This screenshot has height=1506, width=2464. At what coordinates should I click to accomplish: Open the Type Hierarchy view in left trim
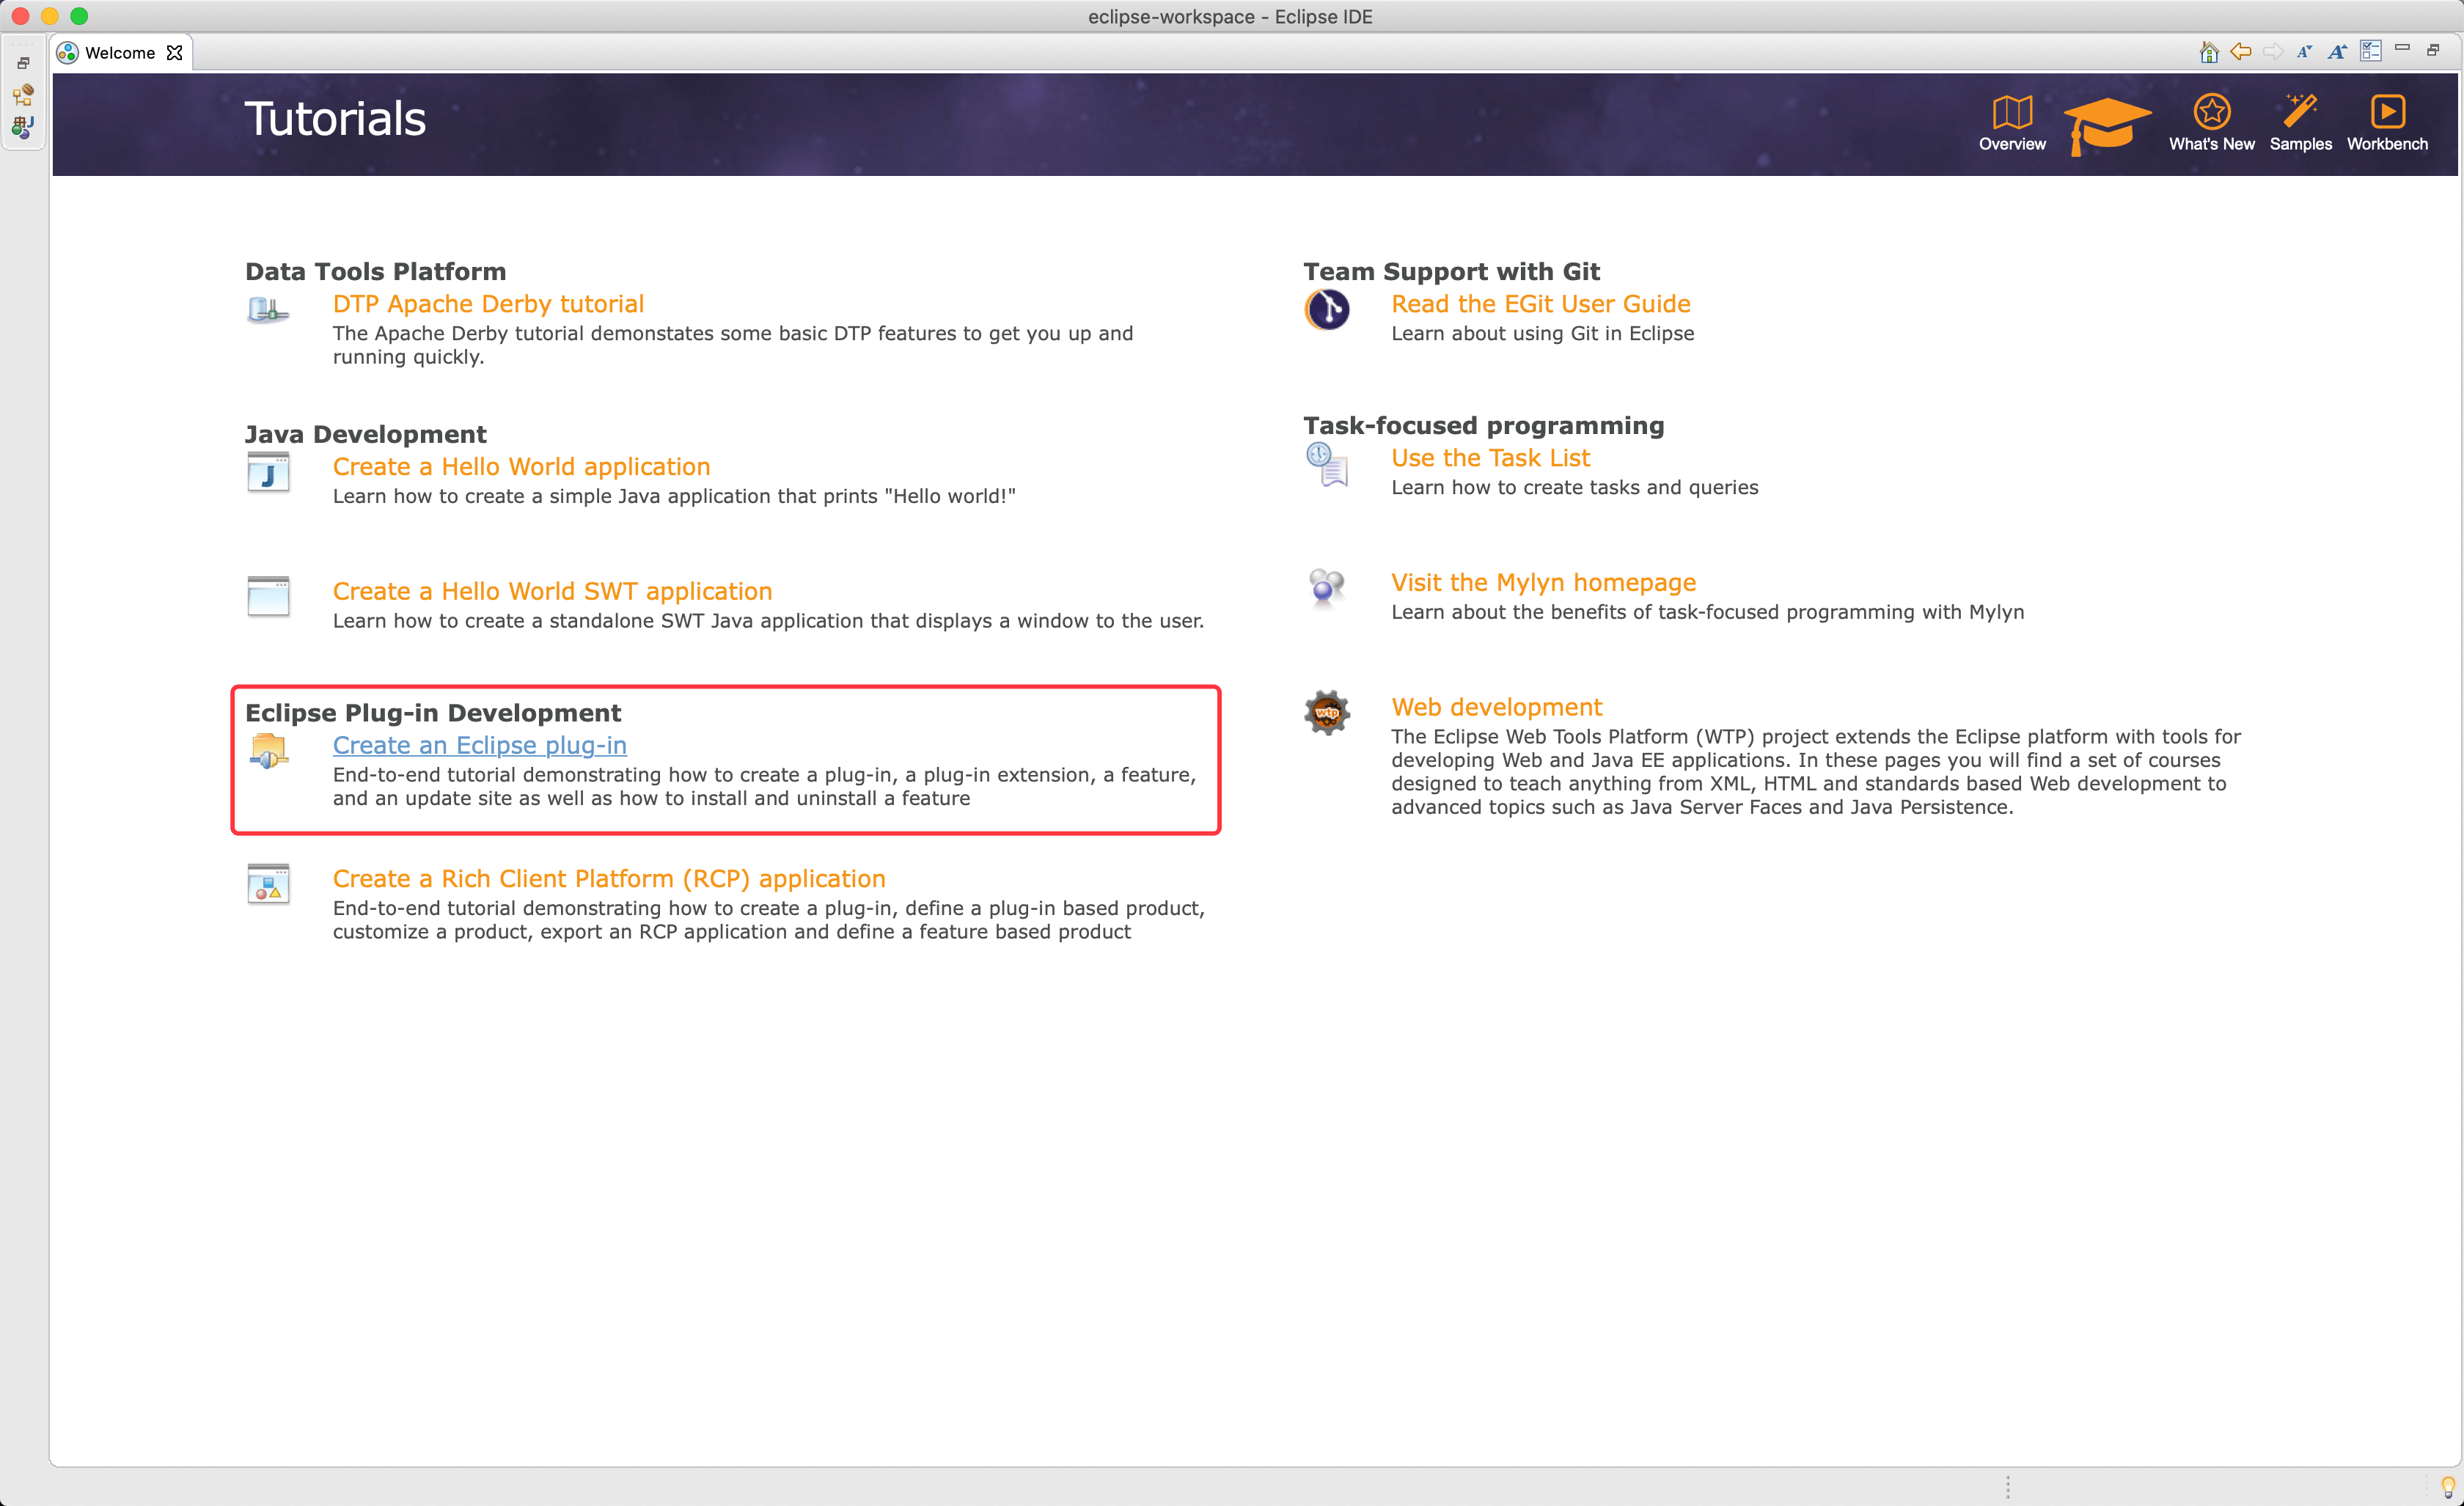pyautogui.click(x=23, y=95)
